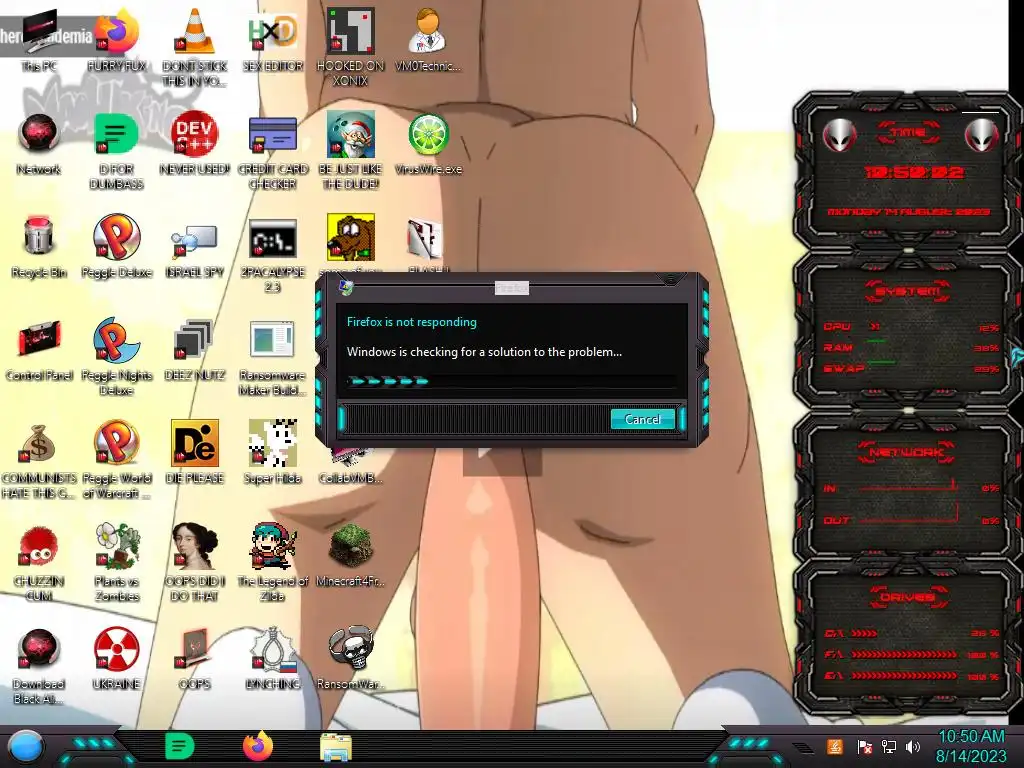This screenshot has height=768, width=1024.
Task: Open the pixel dog game icon
Action: click(351, 236)
